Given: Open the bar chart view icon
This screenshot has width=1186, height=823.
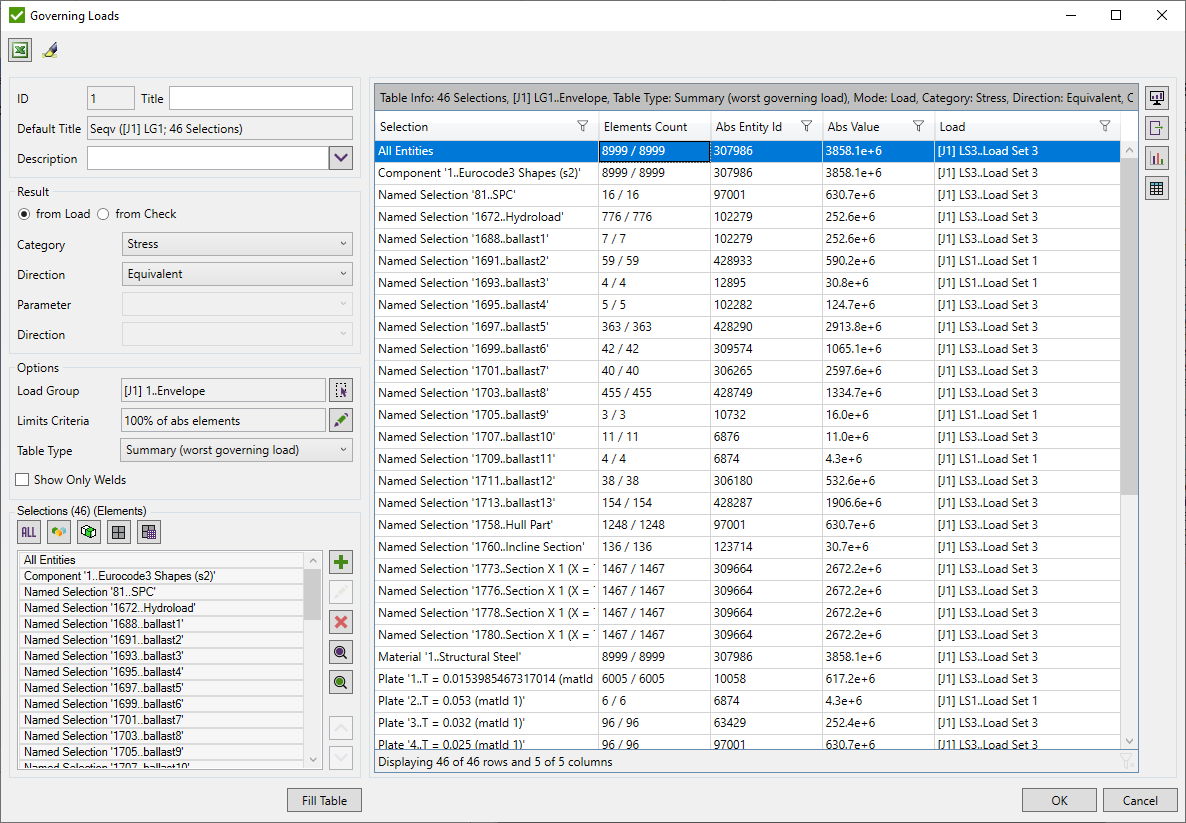Looking at the screenshot, I should (1156, 158).
